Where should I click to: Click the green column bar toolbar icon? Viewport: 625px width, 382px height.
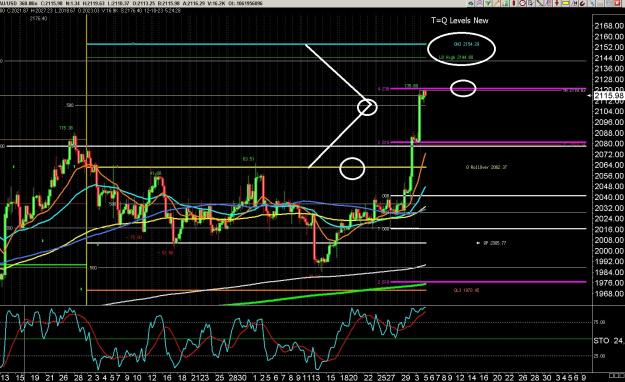tap(505, 3)
